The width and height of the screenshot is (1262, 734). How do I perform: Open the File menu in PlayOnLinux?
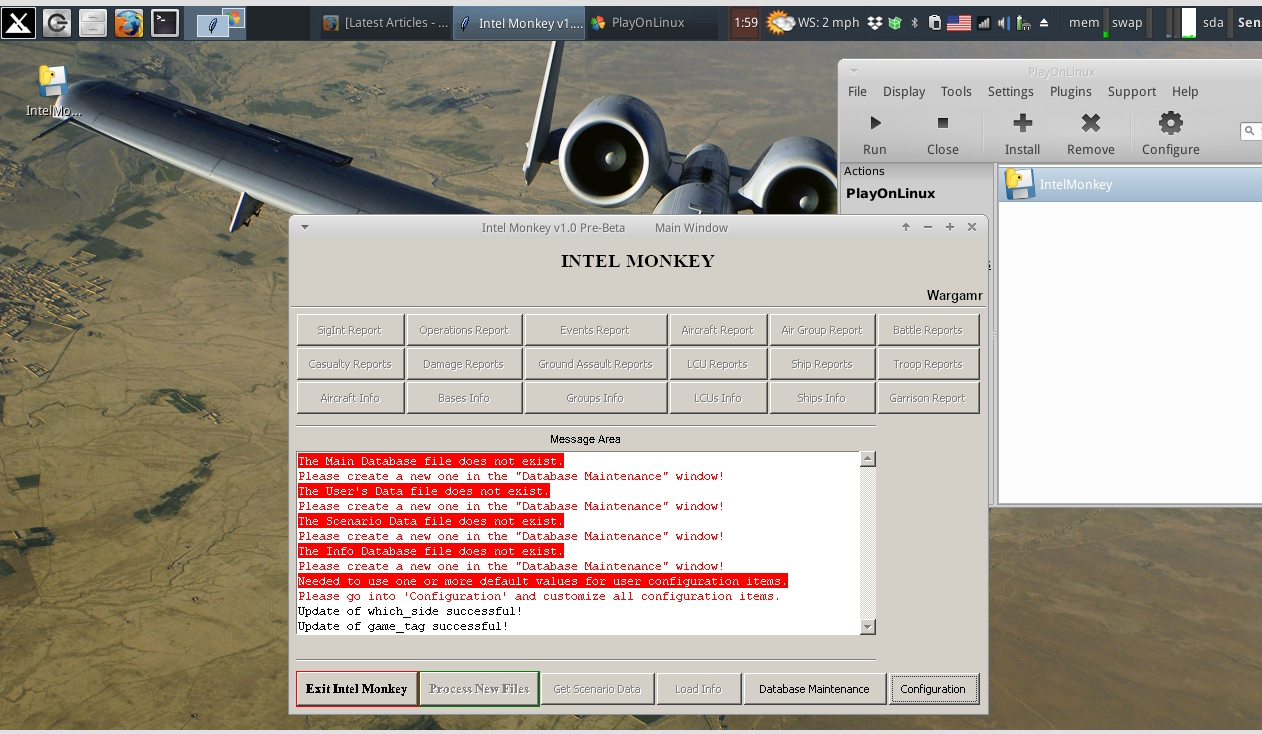coord(857,91)
